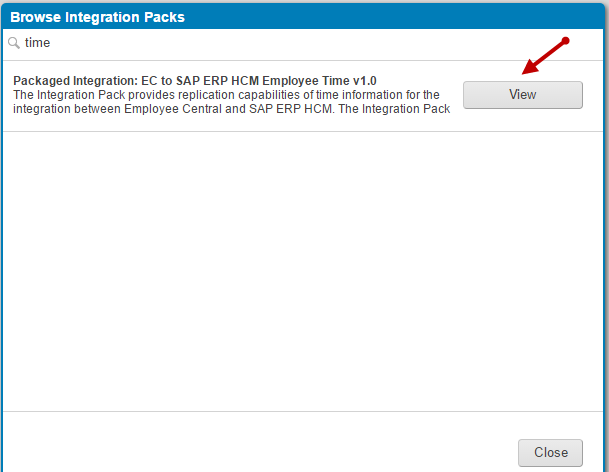
Task: Click the word 'Browse' in the dialog header
Action: (x=35, y=17)
